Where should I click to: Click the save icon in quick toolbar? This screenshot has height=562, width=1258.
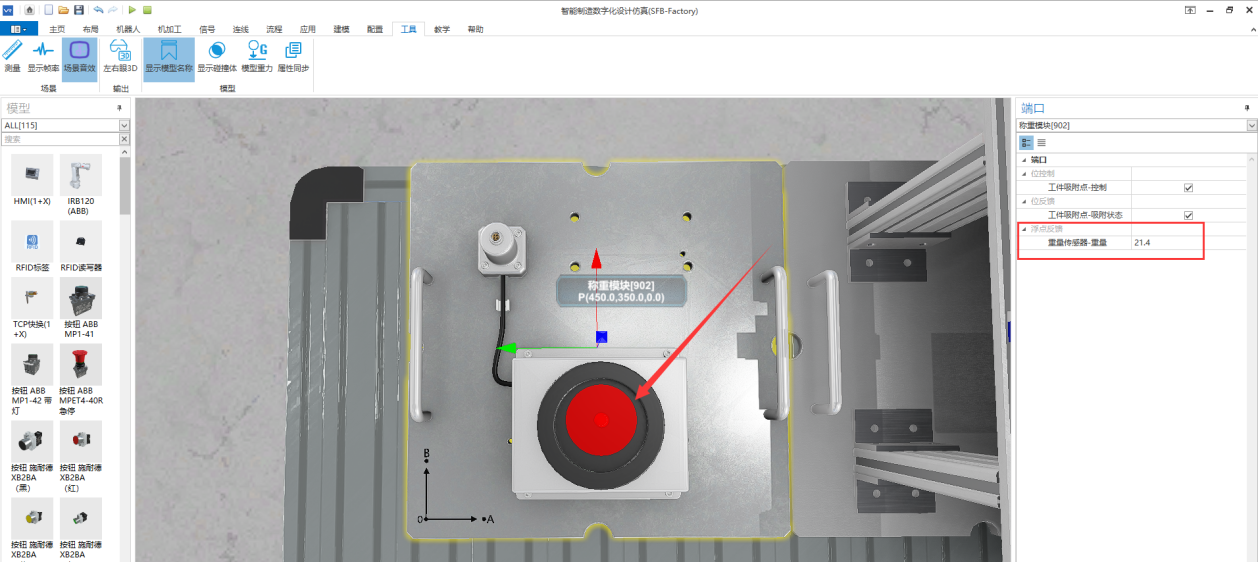(79, 9)
